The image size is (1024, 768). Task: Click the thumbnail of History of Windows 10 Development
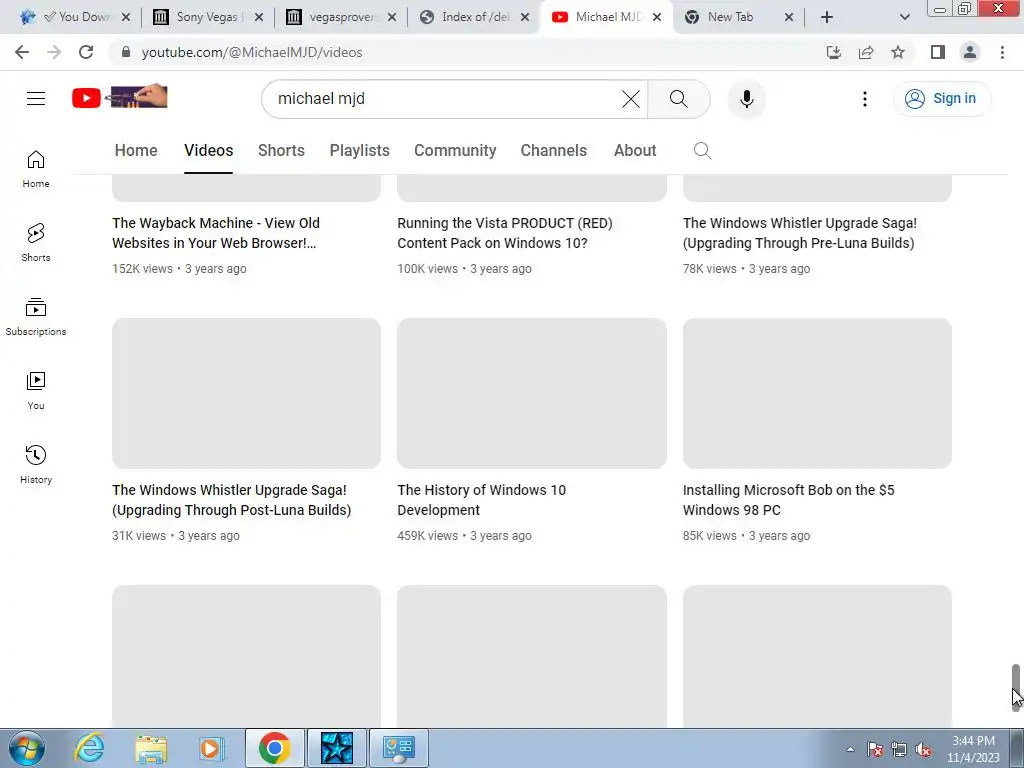(x=532, y=393)
